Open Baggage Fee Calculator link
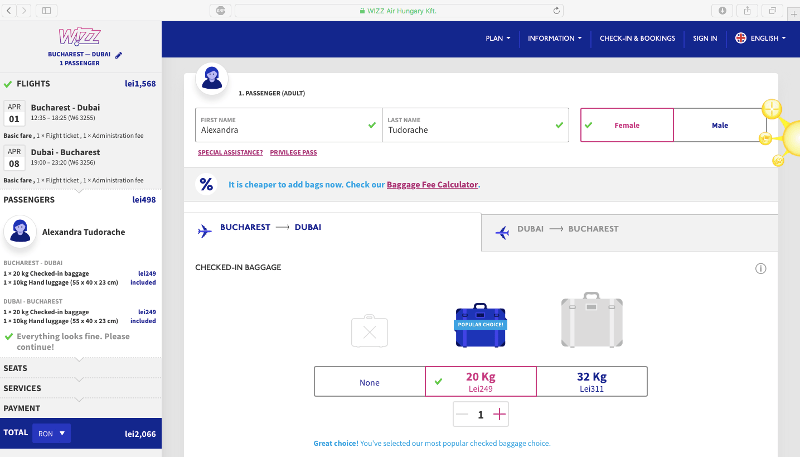Screen dimensions: 800x457 tap(432, 185)
